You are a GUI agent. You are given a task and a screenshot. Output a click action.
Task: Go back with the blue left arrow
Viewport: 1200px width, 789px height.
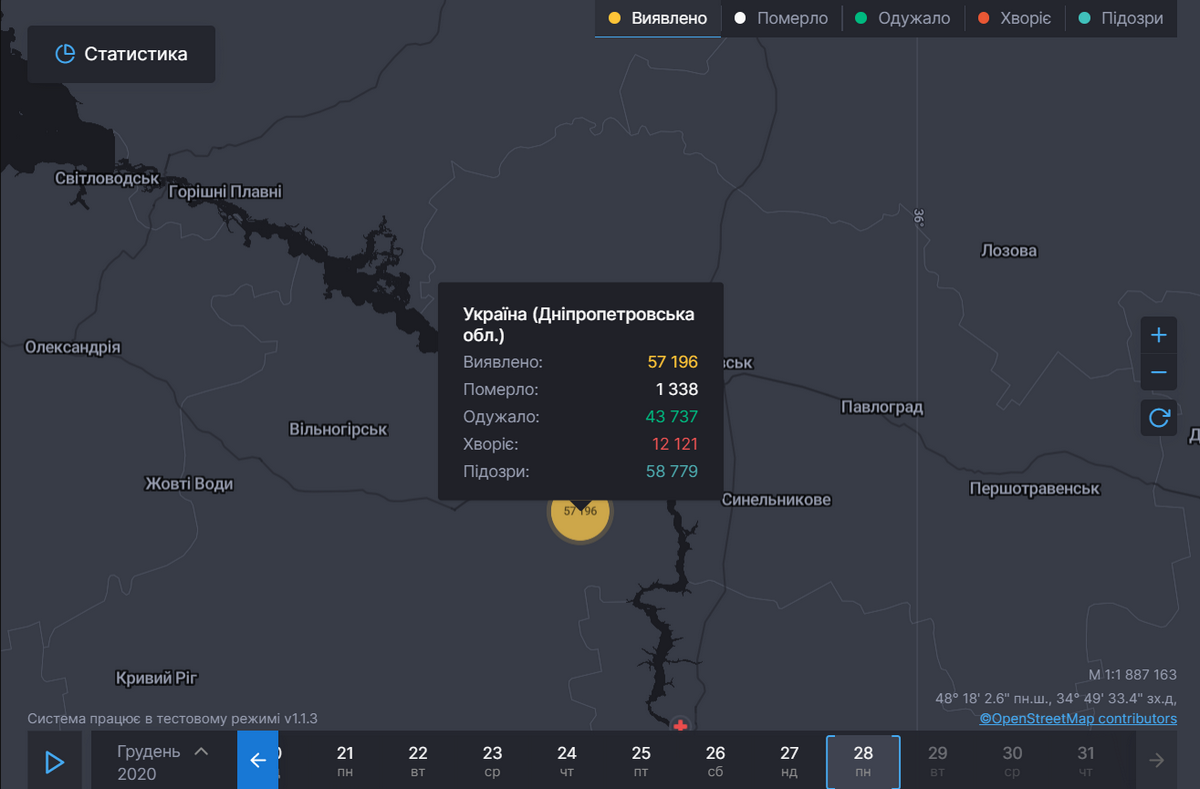tap(258, 761)
